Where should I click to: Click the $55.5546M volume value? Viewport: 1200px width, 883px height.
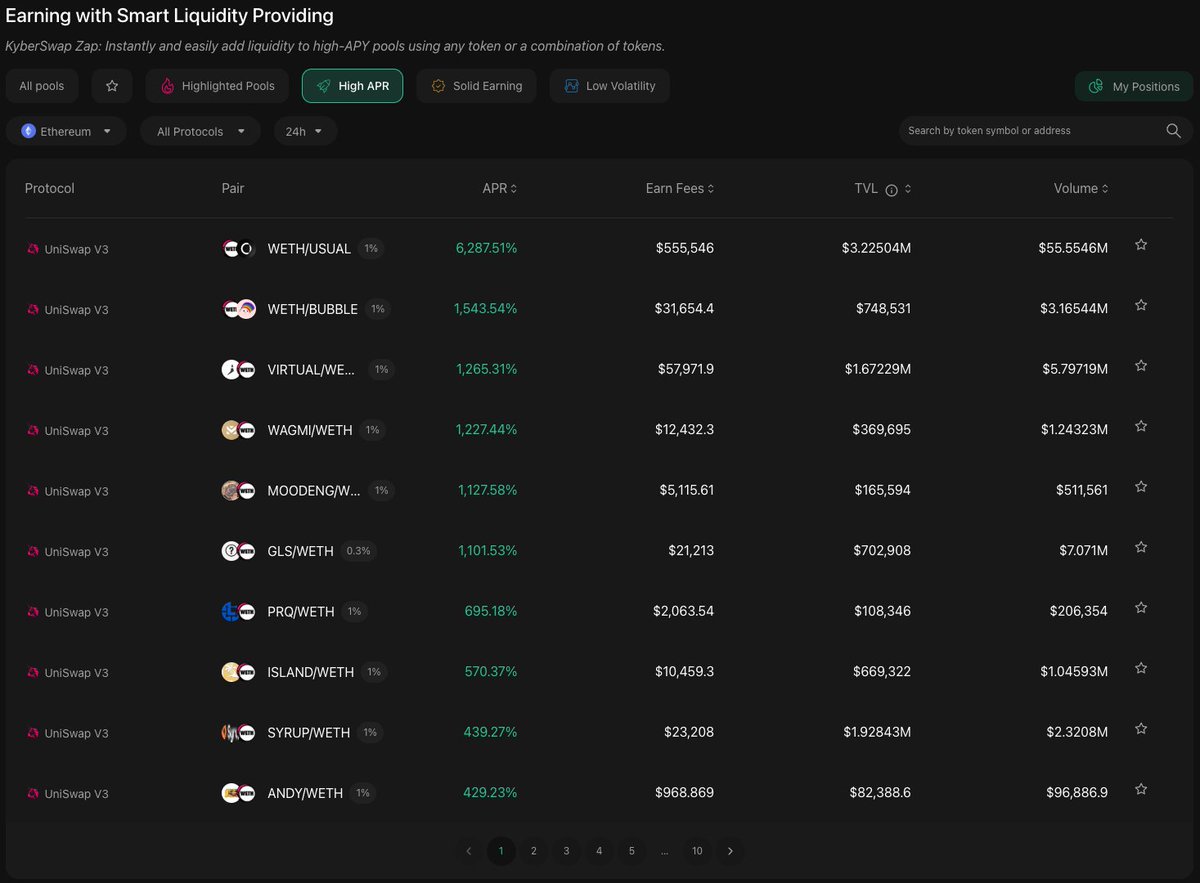pyautogui.click(x=1073, y=248)
